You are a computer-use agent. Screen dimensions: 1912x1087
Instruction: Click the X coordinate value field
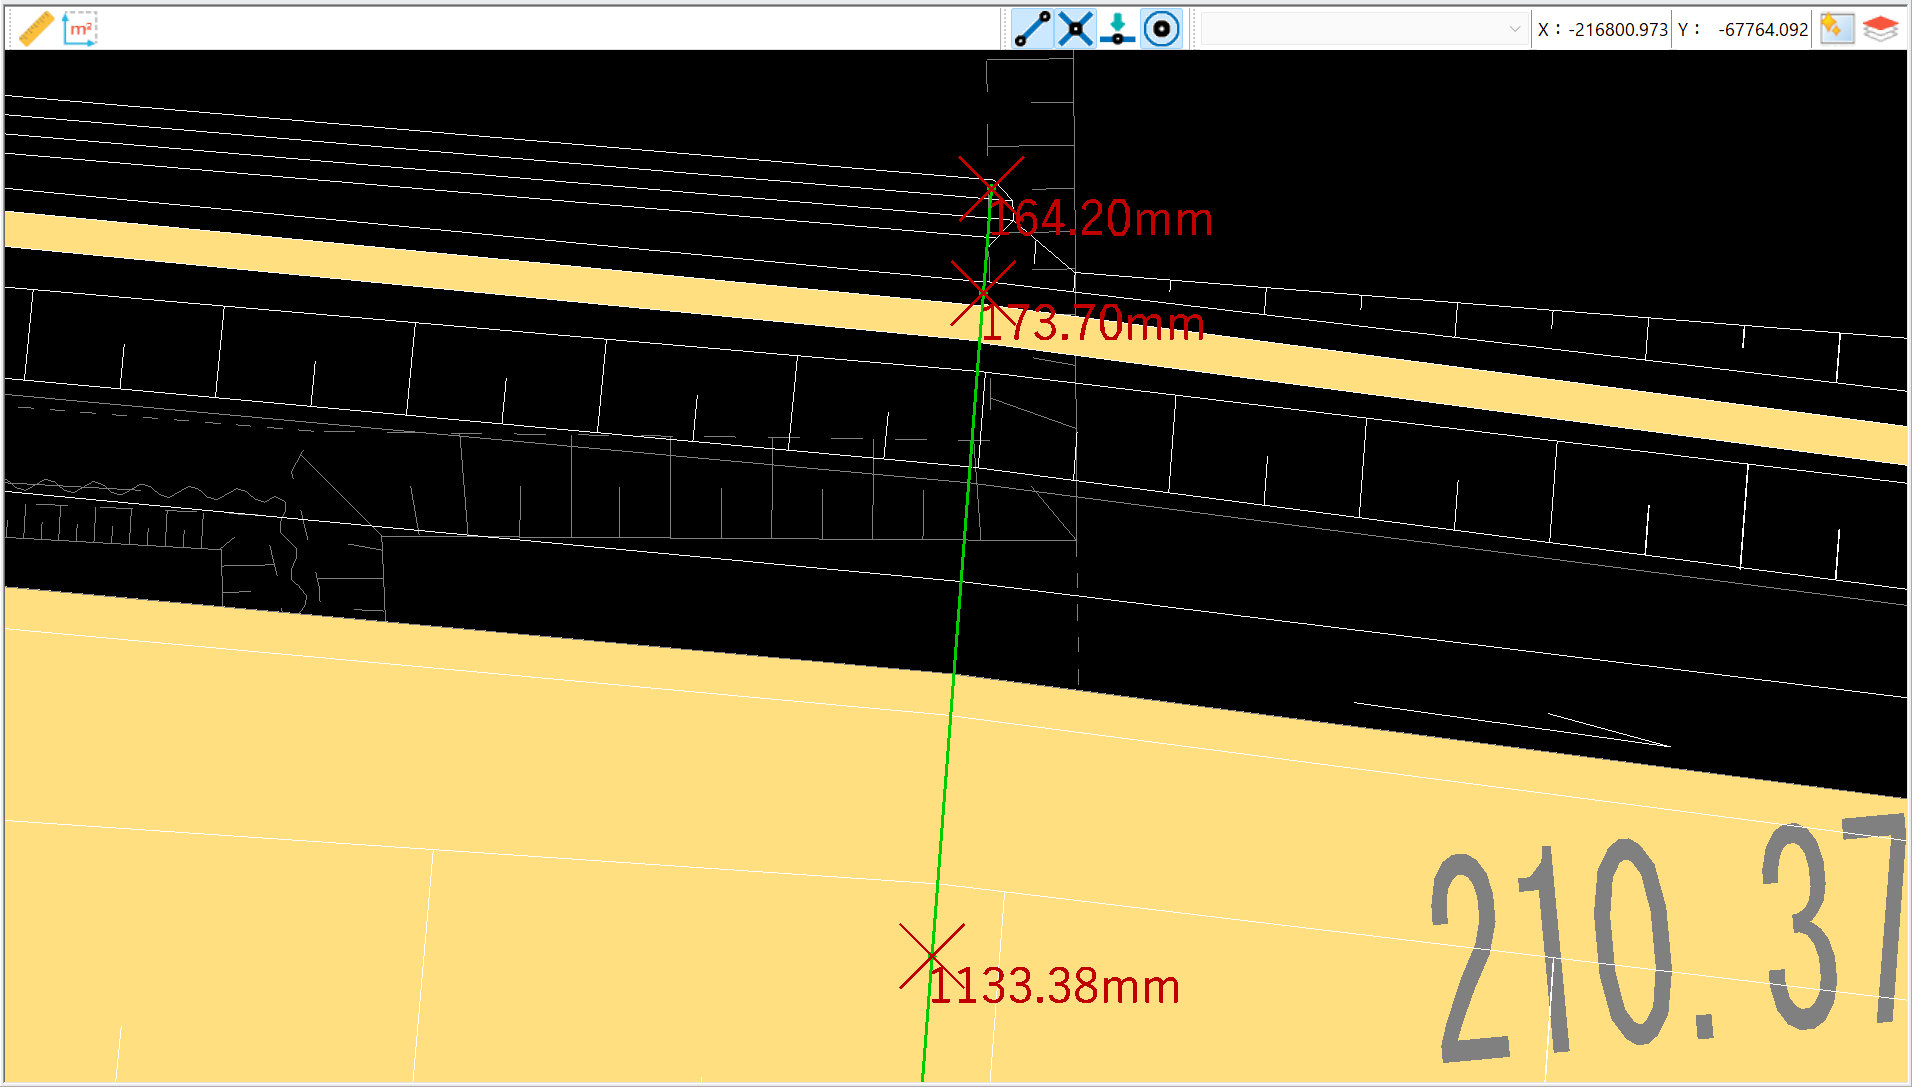click(1617, 30)
